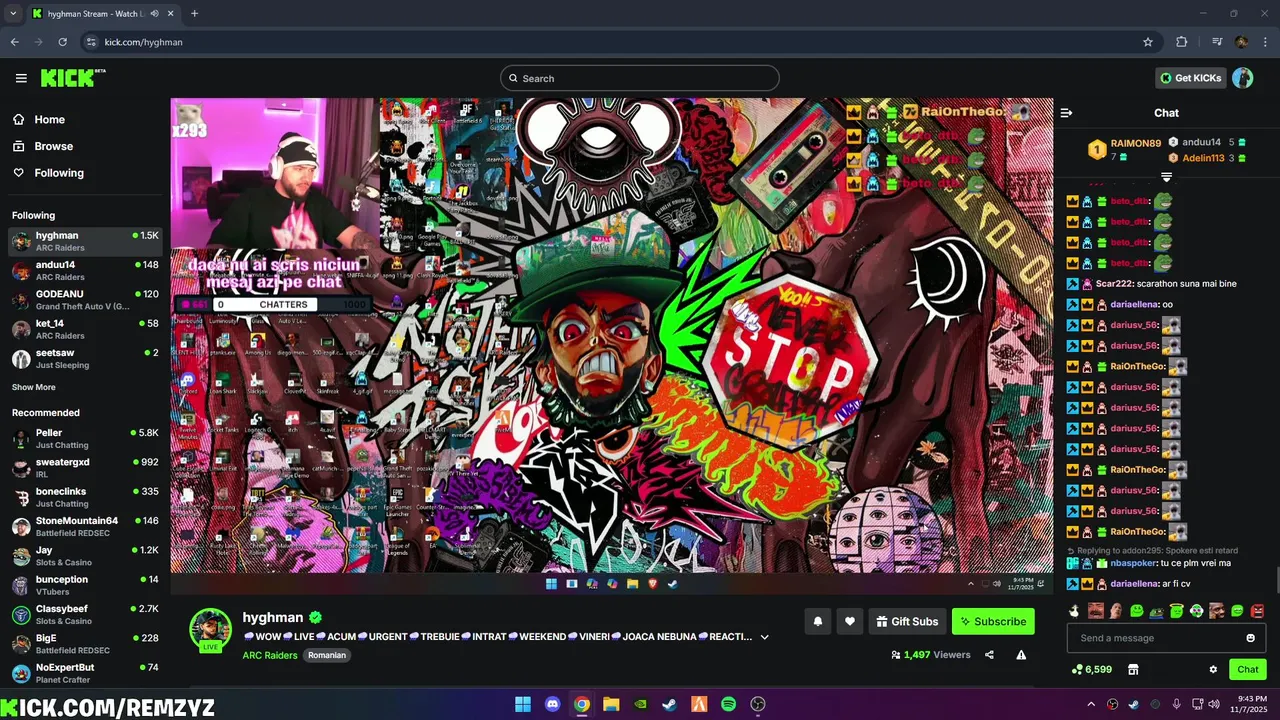Bookmark page with the star icon
The height and width of the screenshot is (720, 1280).
pos(1148,42)
